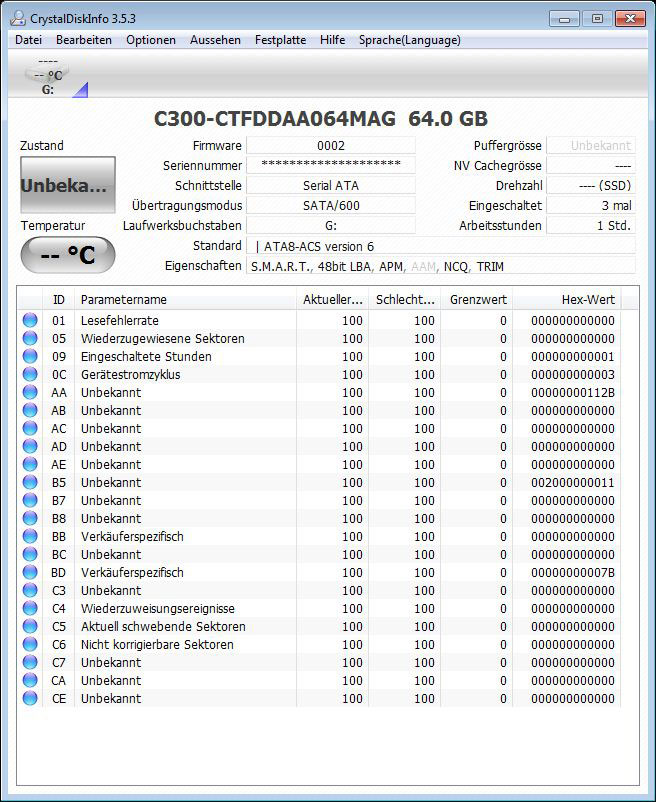Click the Drehzahl field showing (SSD)
The height and width of the screenshot is (802, 656).
click(x=591, y=185)
